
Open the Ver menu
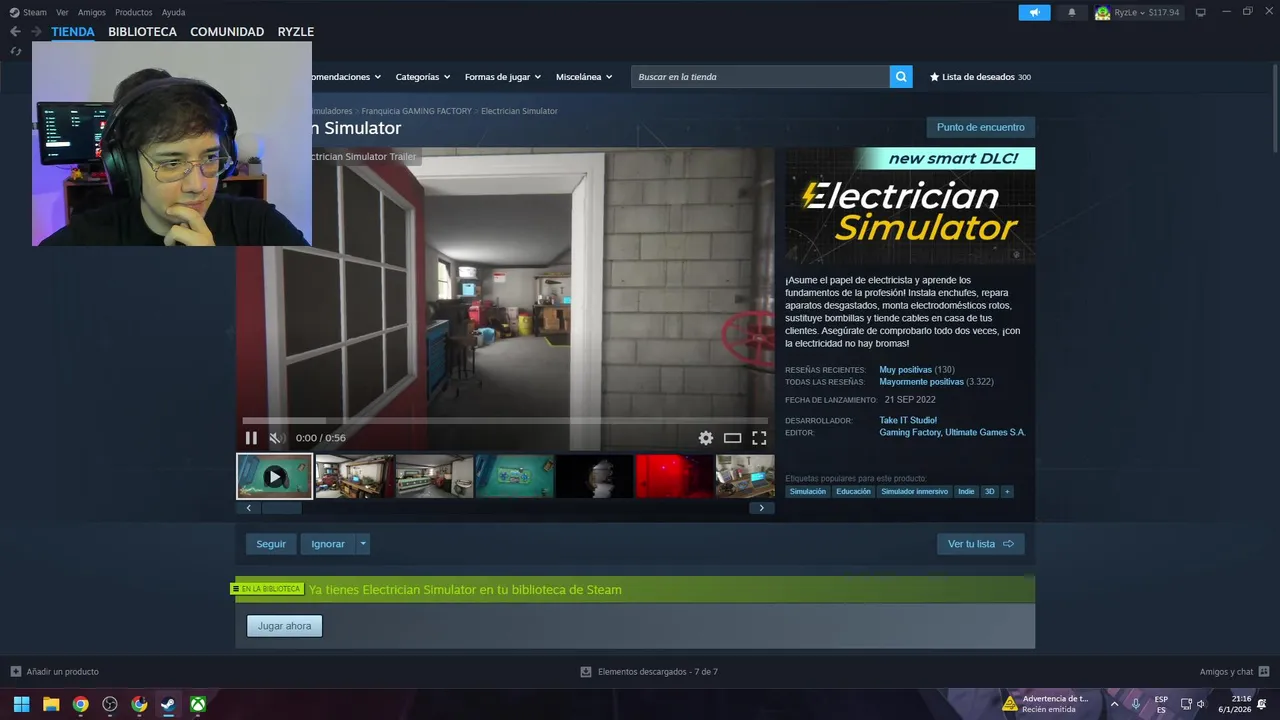(x=62, y=12)
